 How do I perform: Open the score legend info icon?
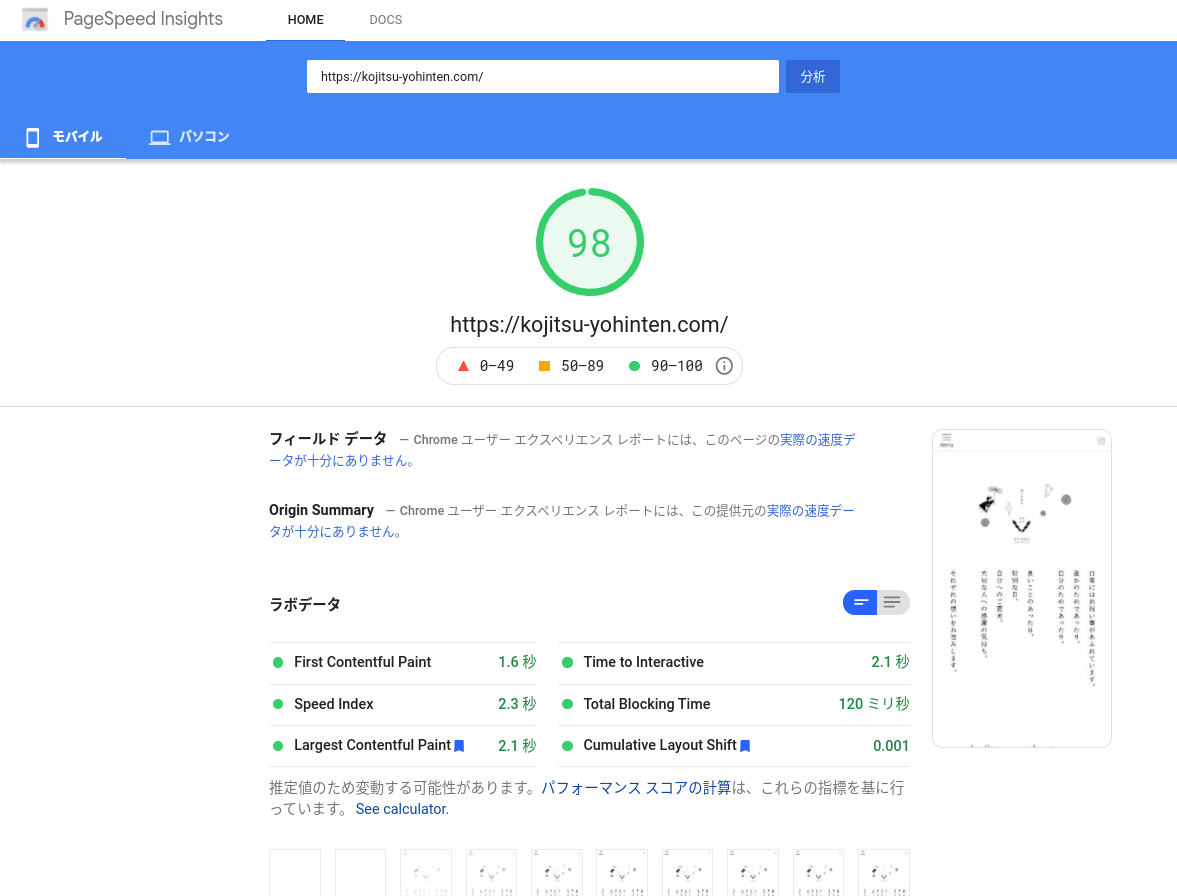click(x=724, y=365)
